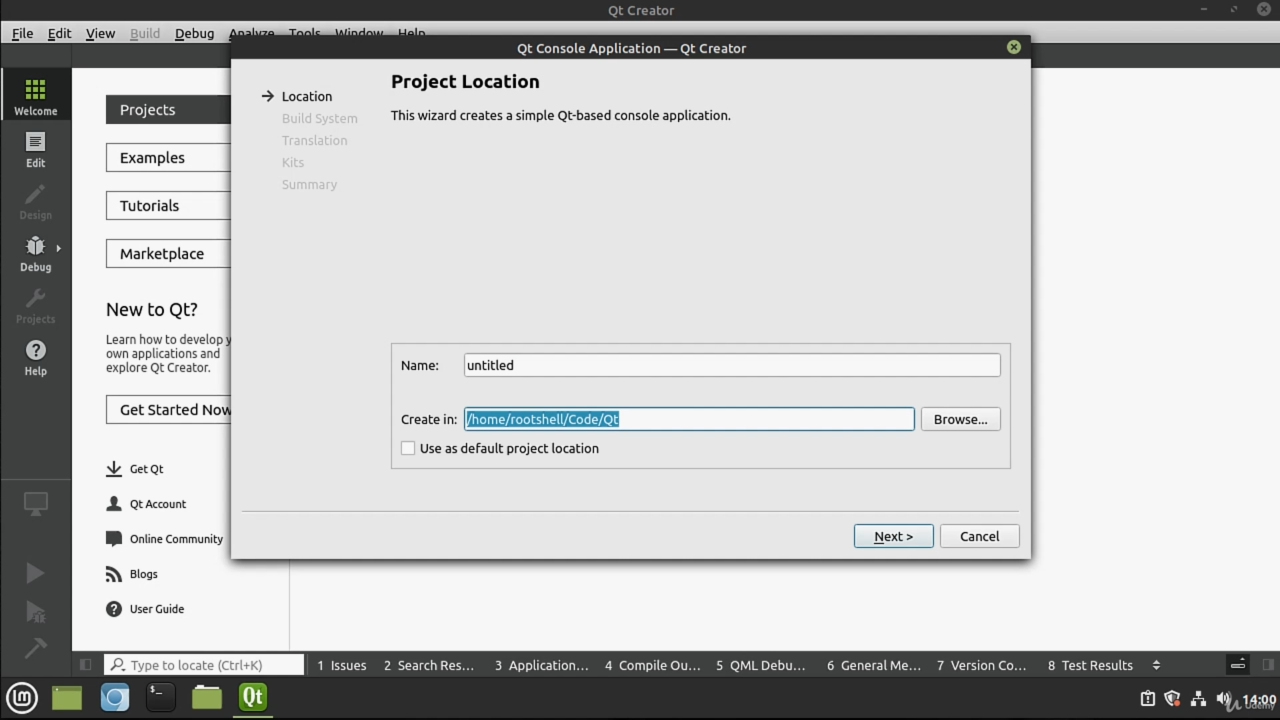The height and width of the screenshot is (720, 1280).
Task: Open Projects mode wrench icon
Action: (x=35, y=305)
